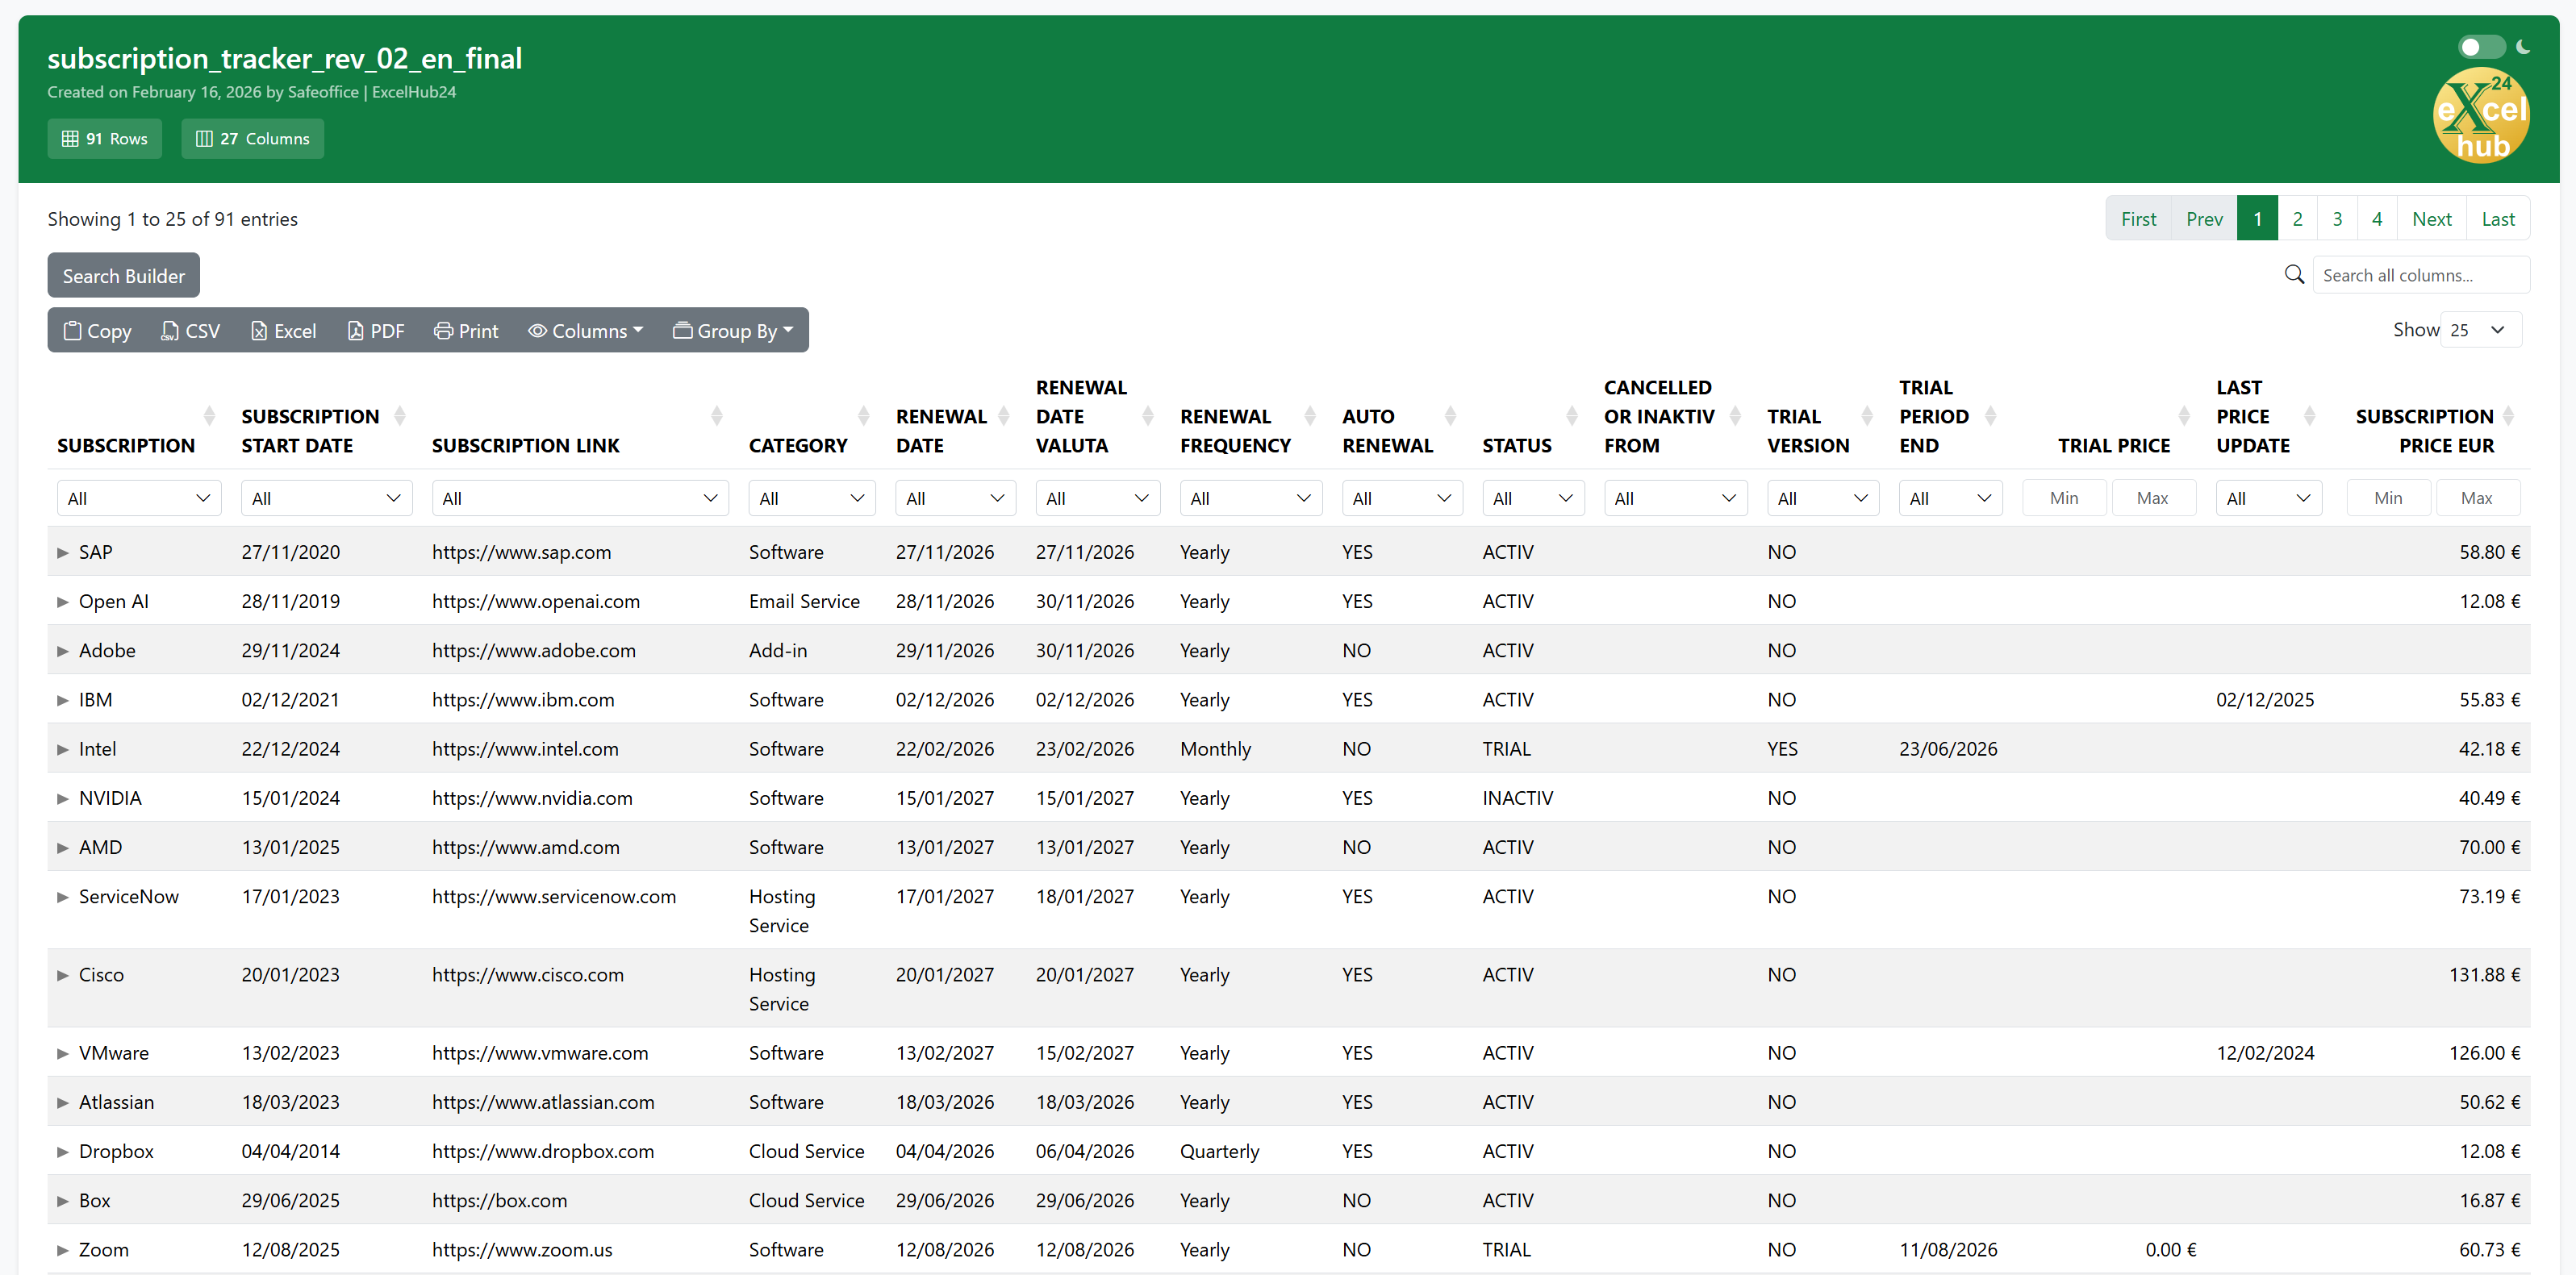Image resolution: width=2576 pixels, height=1275 pixels.
Task: Go to Next page
Action: tap(2432, 218)
